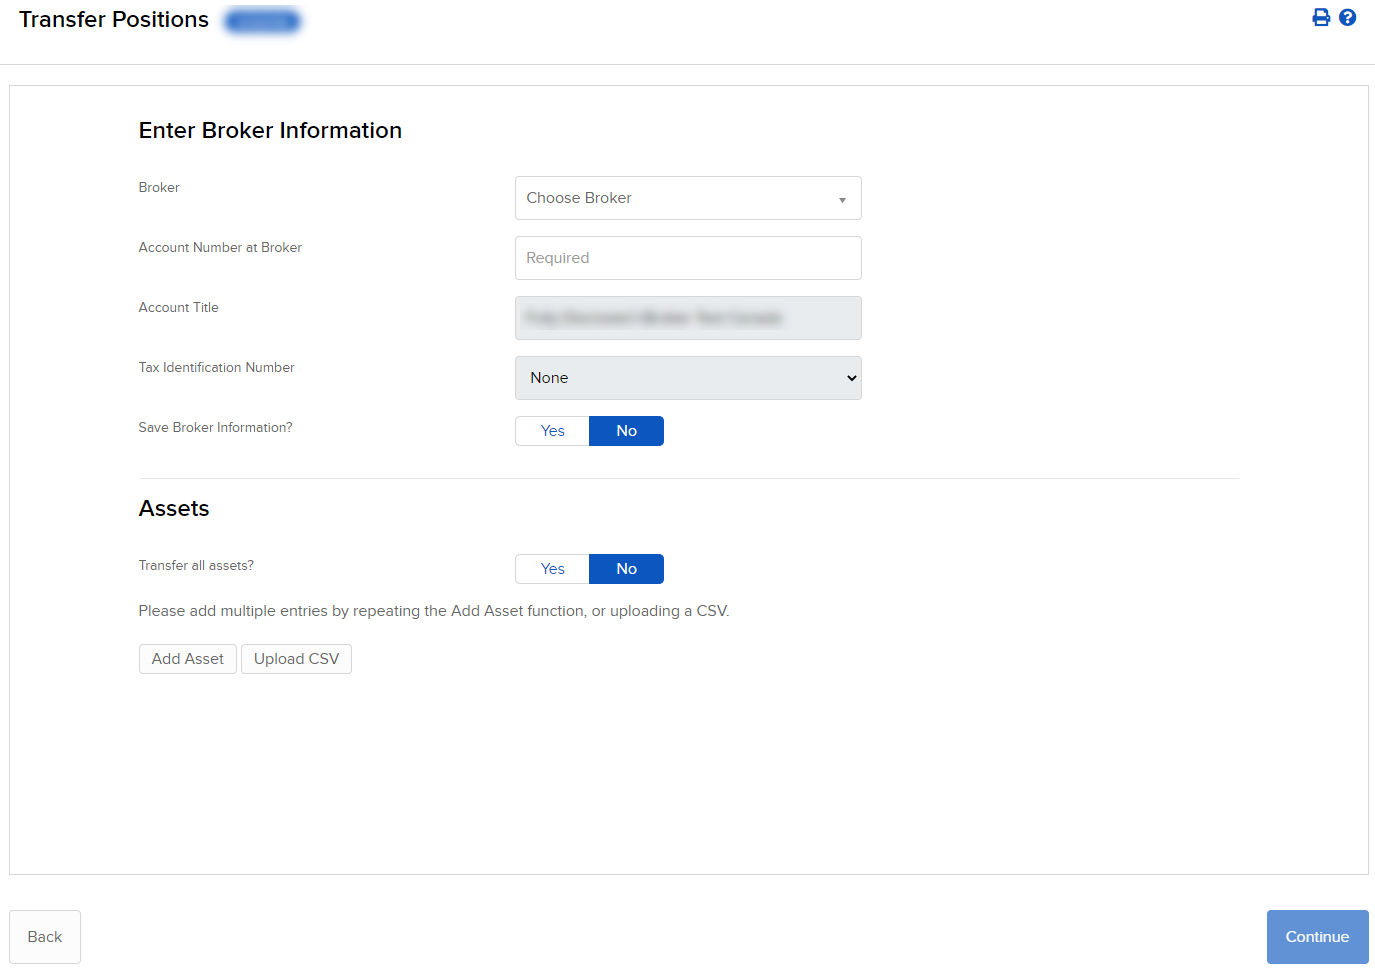Image resolution: width=1375 pixels, height=970 pixels.
Task: Click the Transfer Positions page title
Action: 113,19
